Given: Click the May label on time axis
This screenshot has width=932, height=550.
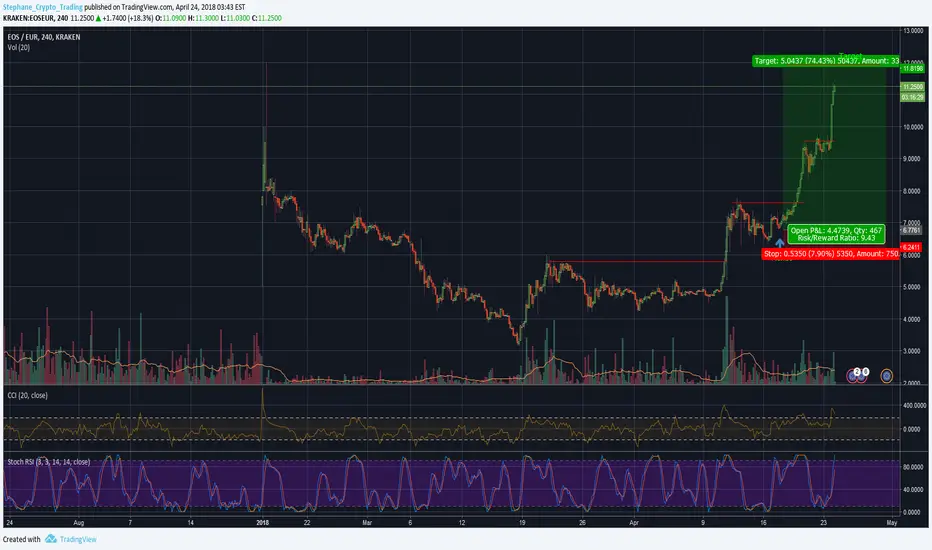Looking at the screenshot, I should (892, 523).
